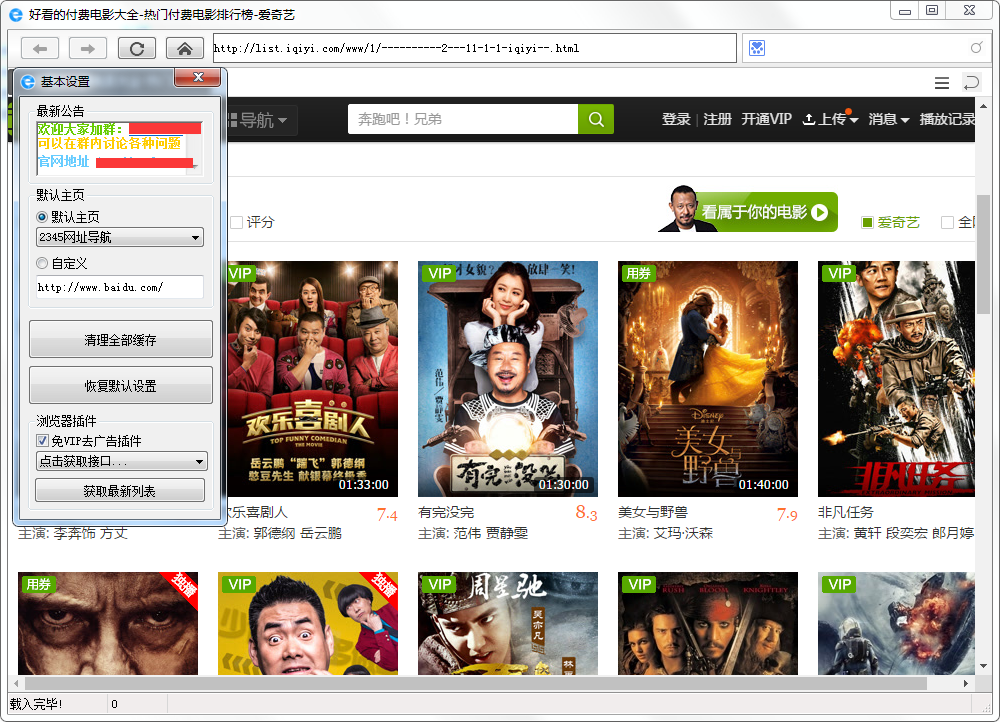Click the iQiyi search input 奔跑吧！兄弟
The image size is (1000, 722).
click(463, 119)
